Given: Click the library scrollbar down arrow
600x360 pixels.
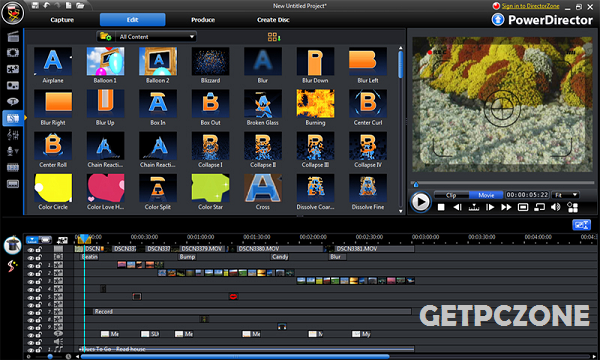Looking at the screenshot, I should (401, 211).
